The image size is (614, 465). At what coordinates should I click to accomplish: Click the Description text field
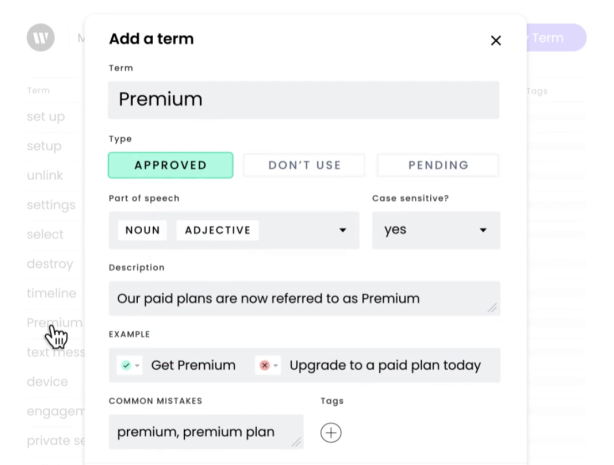303,298
